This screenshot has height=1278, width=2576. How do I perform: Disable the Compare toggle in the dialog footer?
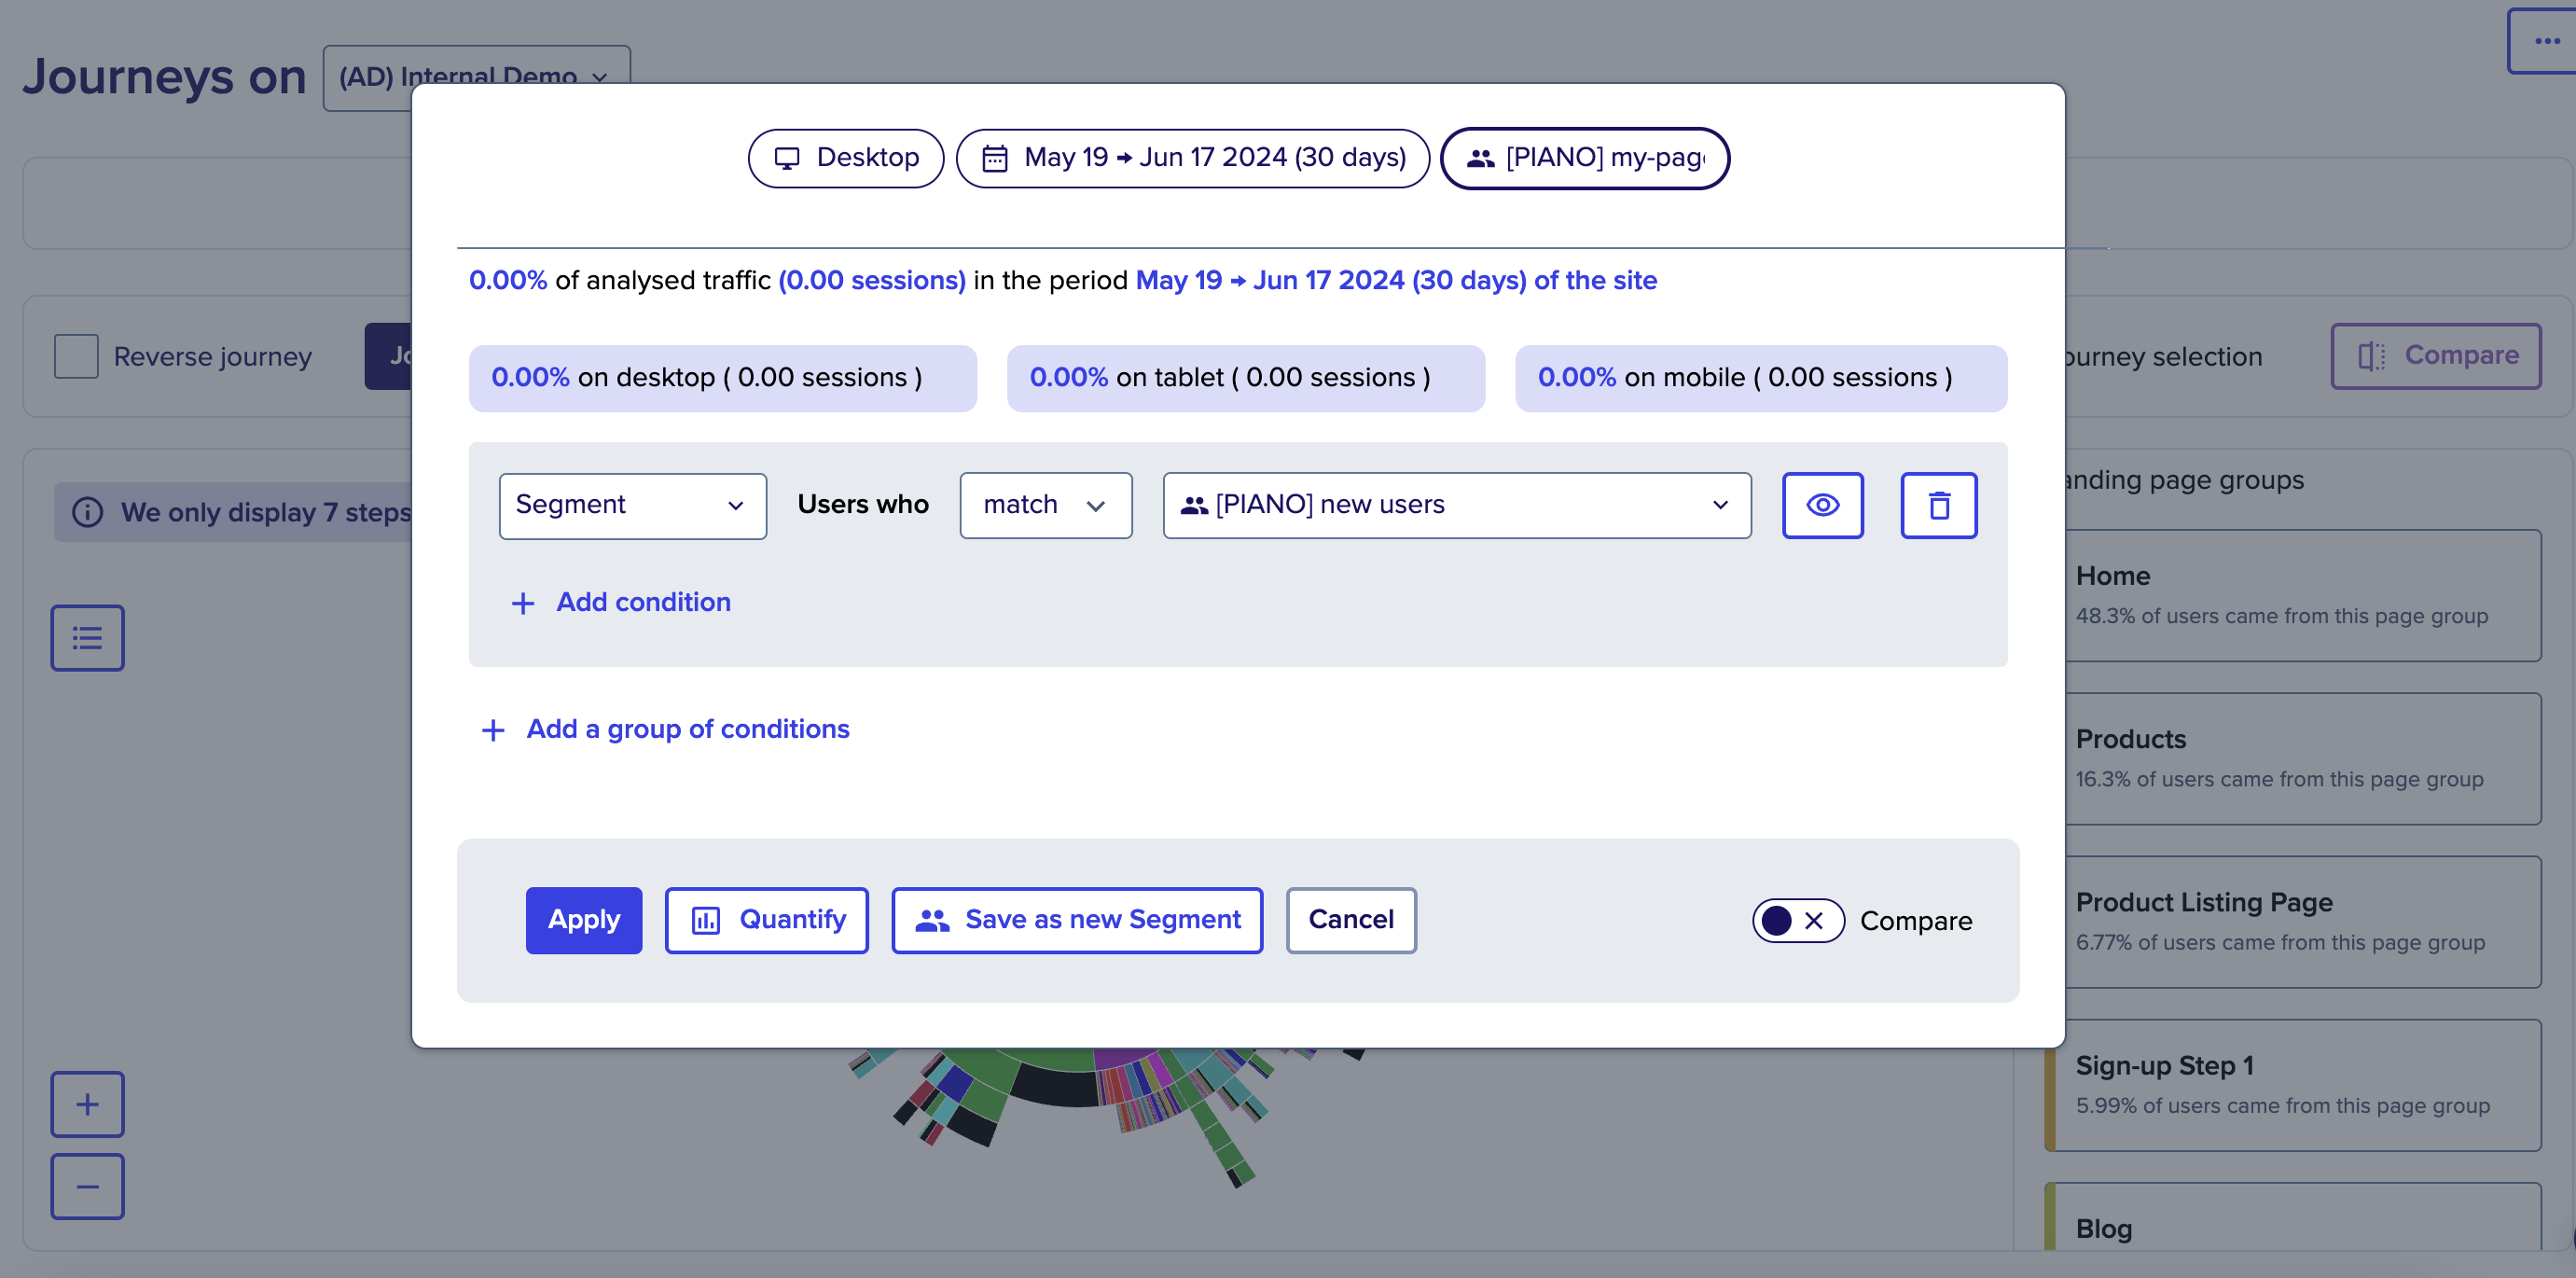click(1797, 920)
